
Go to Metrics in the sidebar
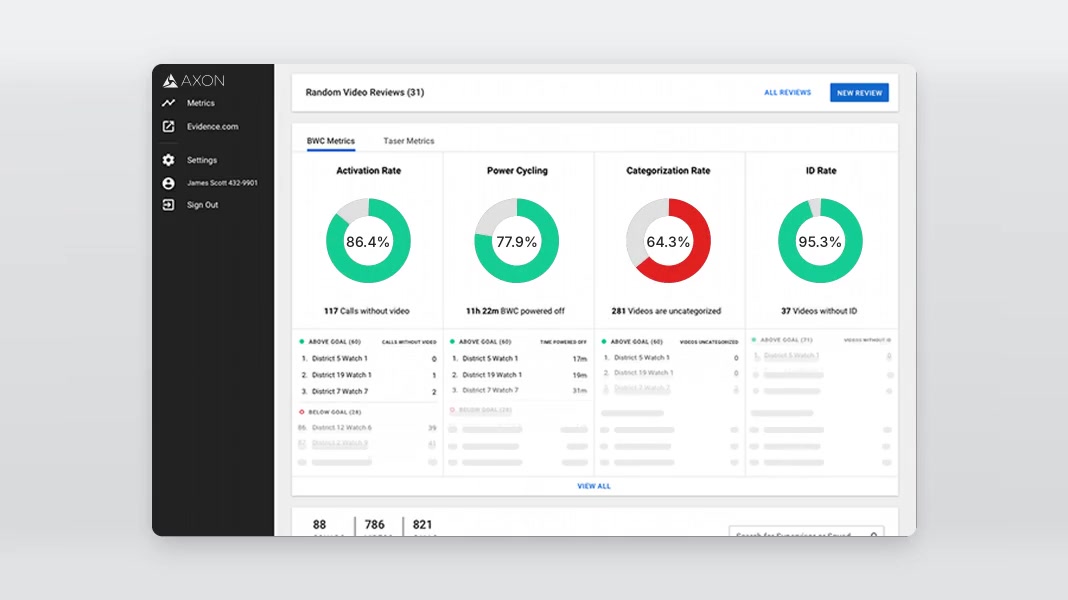(x=200, y=104)
